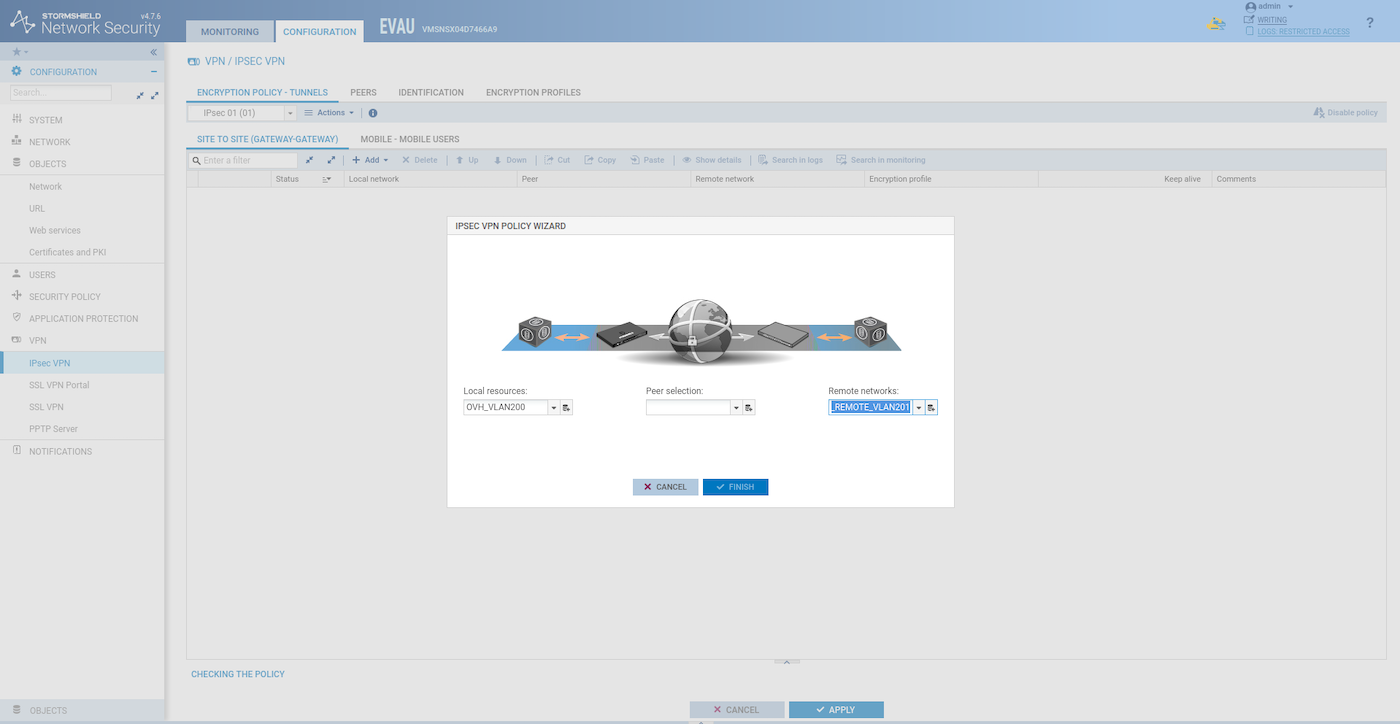Switch to the PEERS tab
Viewport: 1400px width, 724px height.
pos(363,92)
